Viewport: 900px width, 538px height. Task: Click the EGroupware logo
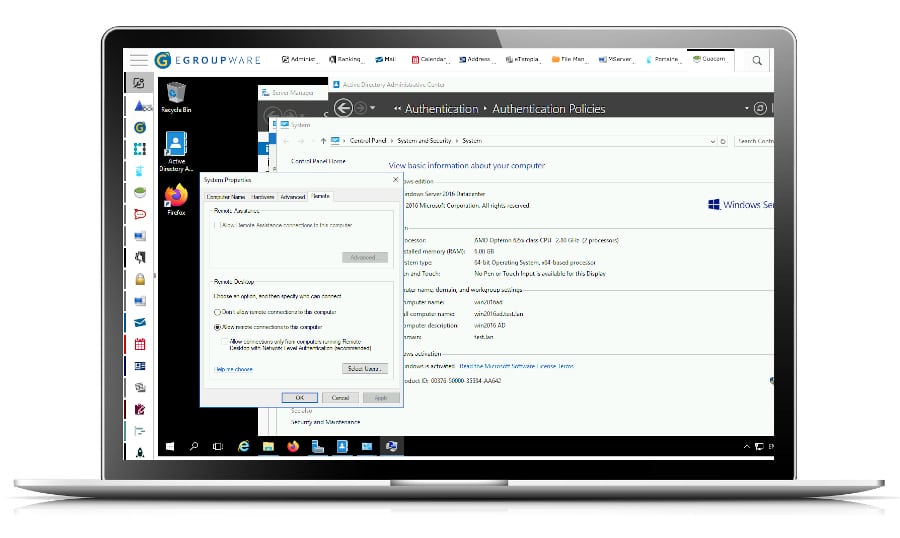tap(208, 60)
